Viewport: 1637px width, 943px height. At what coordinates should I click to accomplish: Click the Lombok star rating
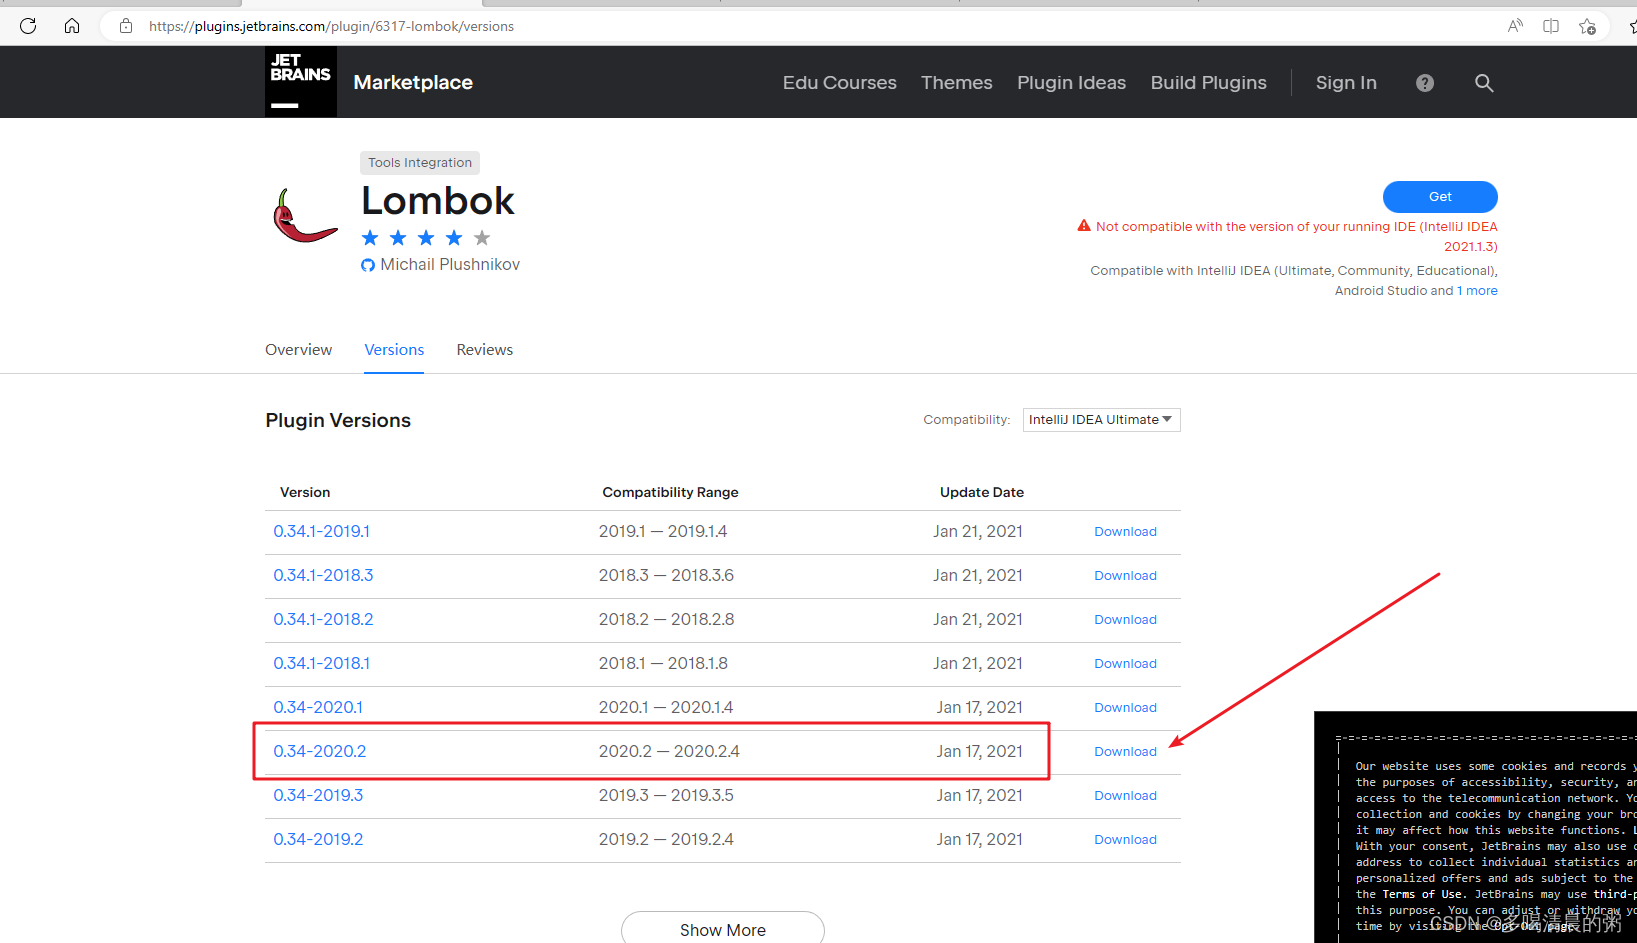coord(426,238)
